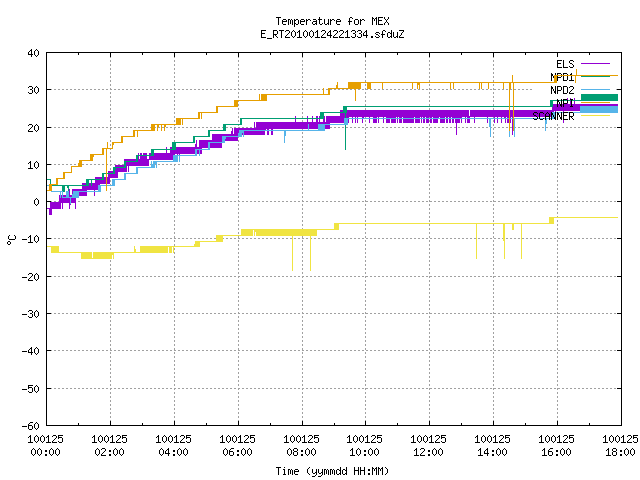Click the SCANNER legend label
The height and width of the screenshot is (480, 640).
point(553,116)
